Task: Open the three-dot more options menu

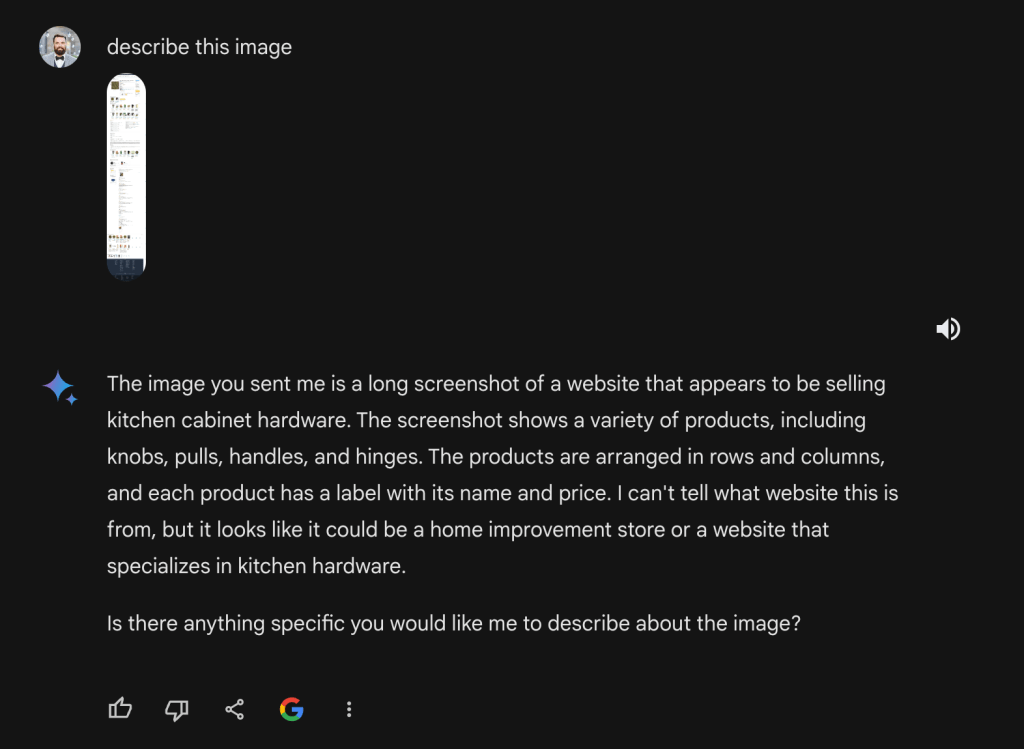Action: (x=349, y=709)
